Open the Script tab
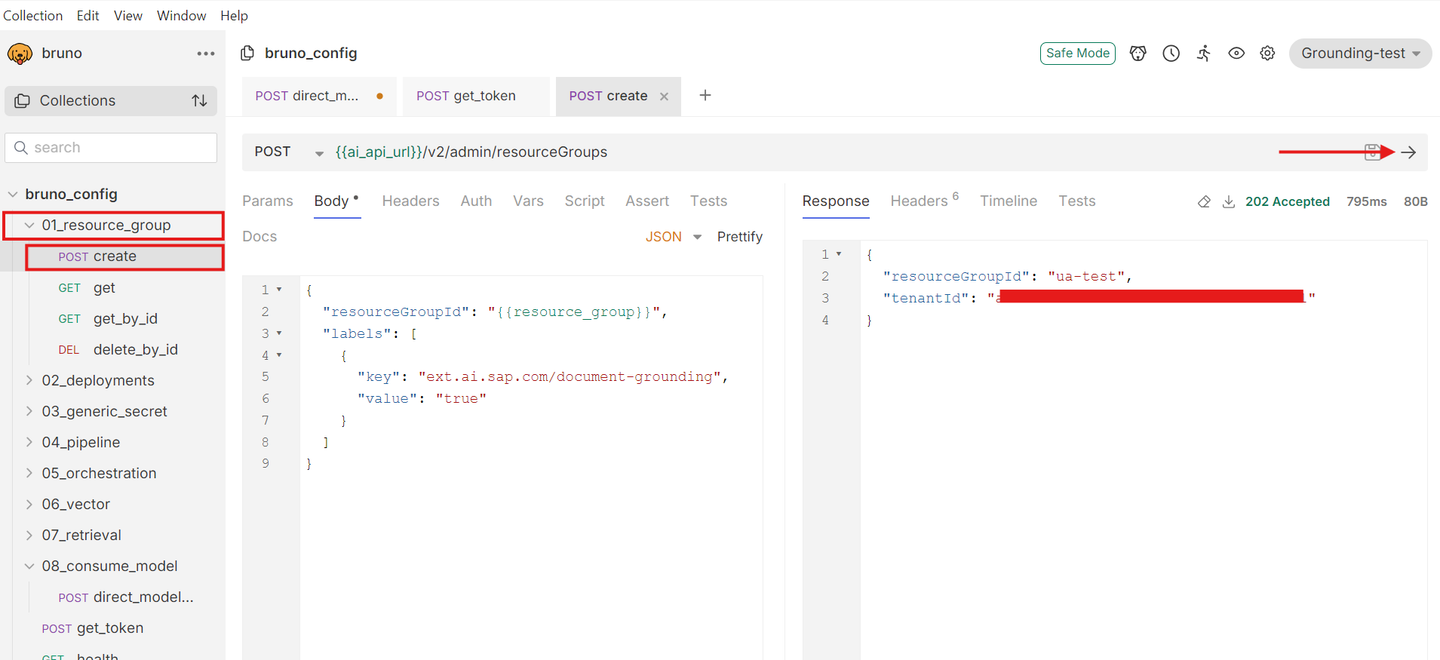 click(x=585, y=201)
